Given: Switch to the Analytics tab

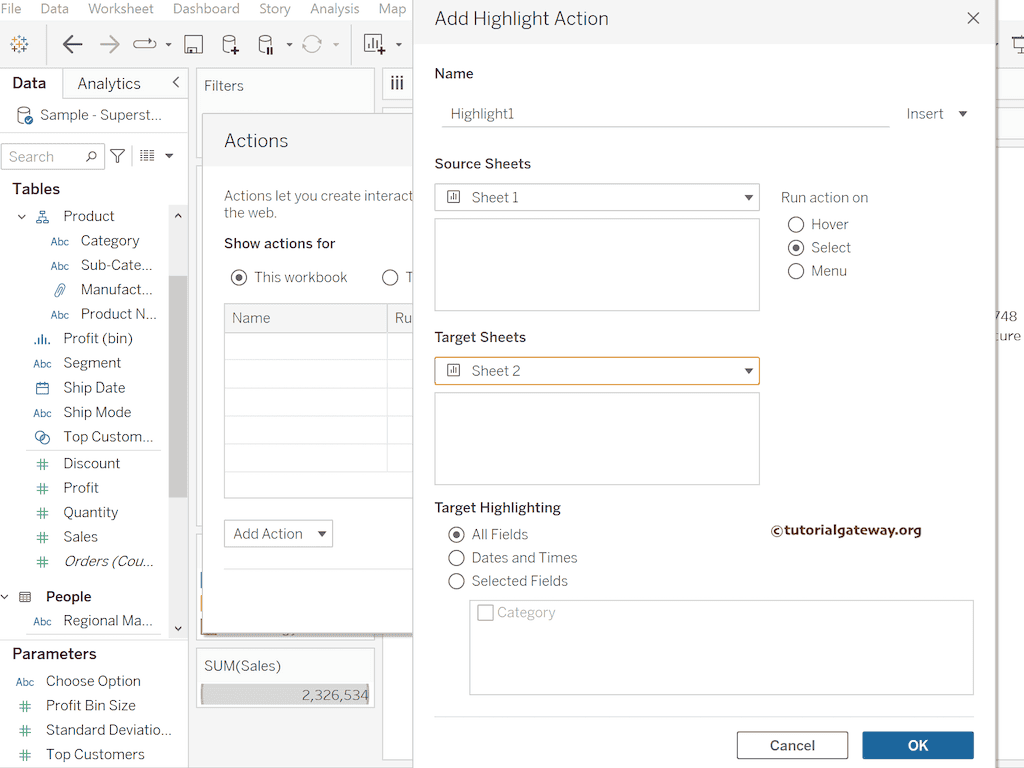Looking at the screenshot, I should click(109, 84).
